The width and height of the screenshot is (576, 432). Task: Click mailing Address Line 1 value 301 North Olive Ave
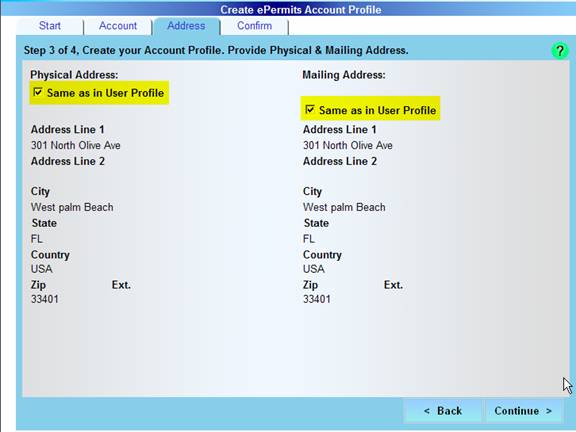pos(348,145)
